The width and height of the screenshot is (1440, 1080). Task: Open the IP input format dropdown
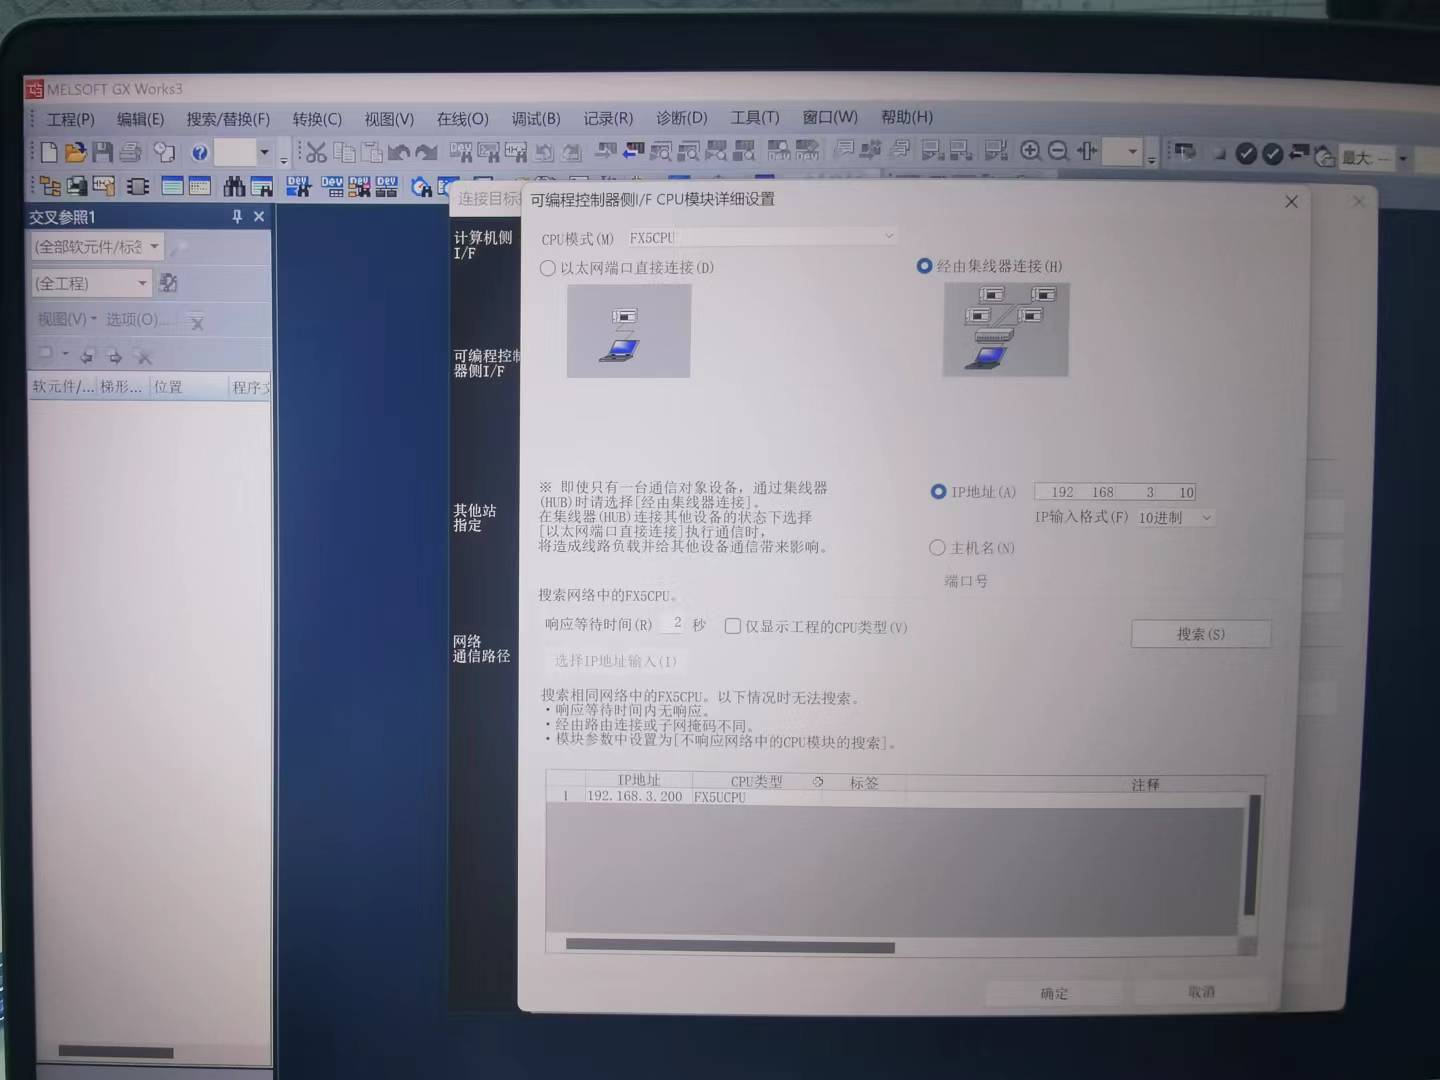point(1206,518)
